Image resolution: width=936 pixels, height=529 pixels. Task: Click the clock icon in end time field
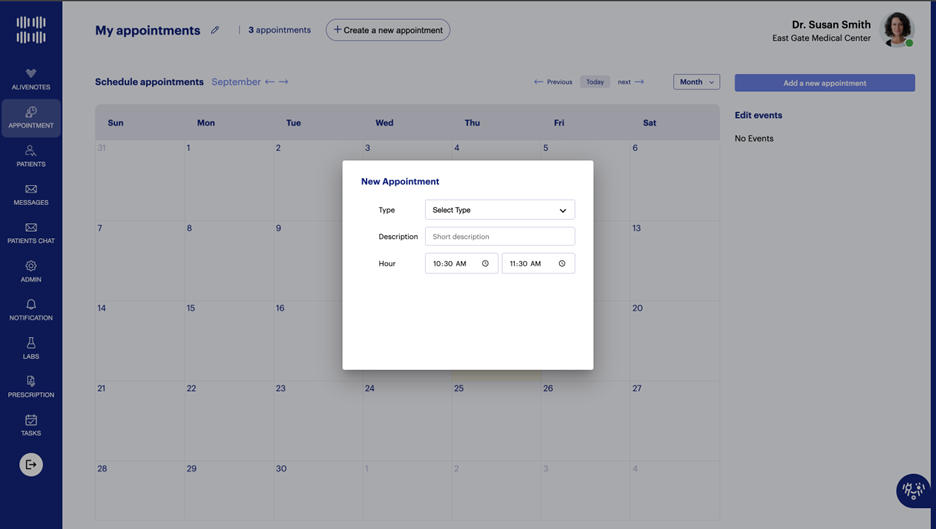point(562,264)
